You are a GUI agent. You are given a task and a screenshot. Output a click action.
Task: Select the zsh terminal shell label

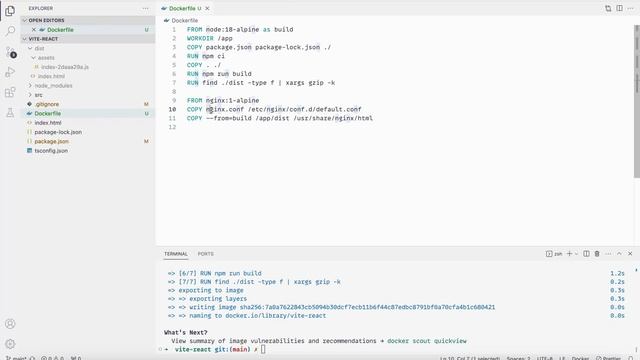554,253
